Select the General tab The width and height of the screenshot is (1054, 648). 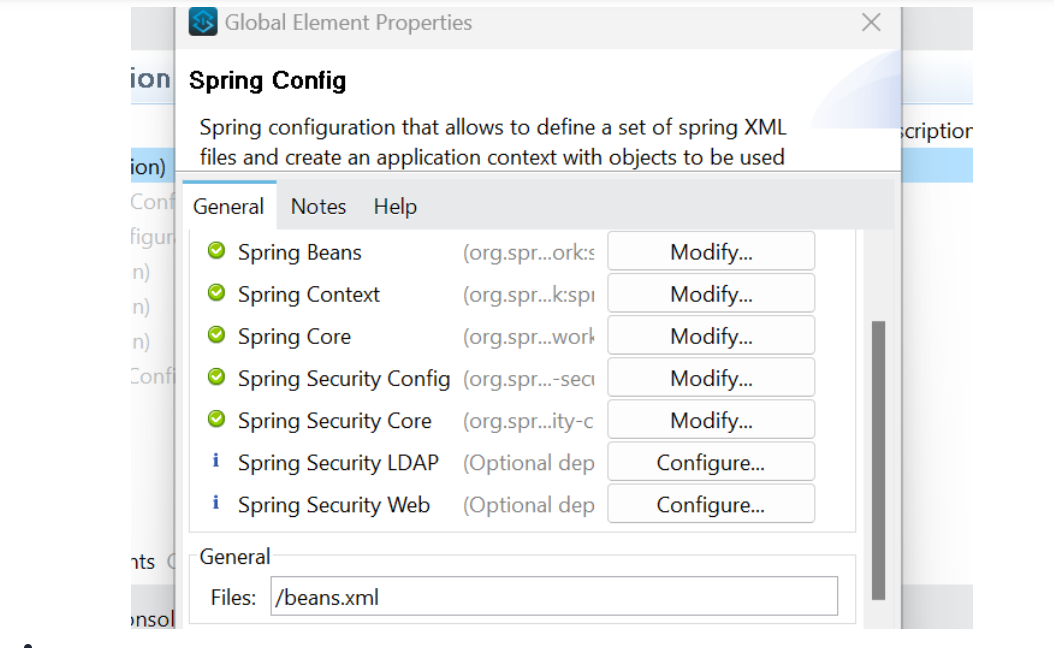click(x=228, y=206)
